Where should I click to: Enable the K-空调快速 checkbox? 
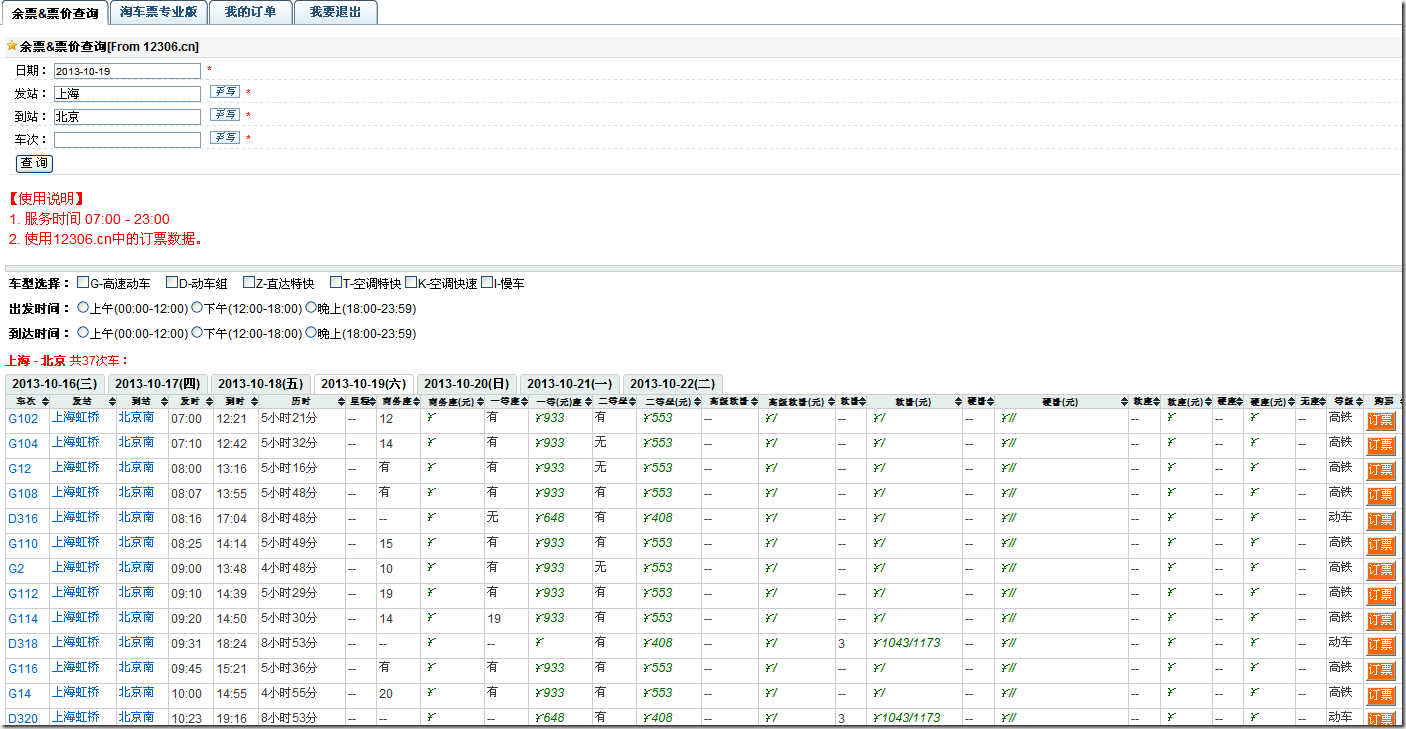pos(410,283)
